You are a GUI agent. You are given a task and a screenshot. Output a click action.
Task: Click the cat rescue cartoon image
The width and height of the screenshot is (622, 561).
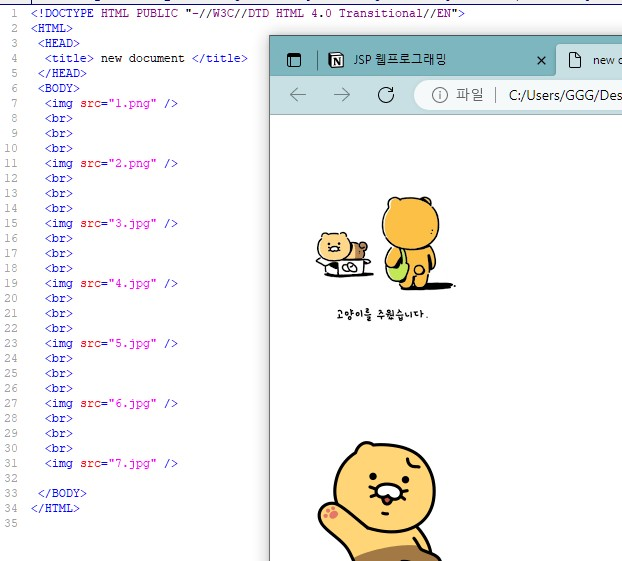click(386, 258)
